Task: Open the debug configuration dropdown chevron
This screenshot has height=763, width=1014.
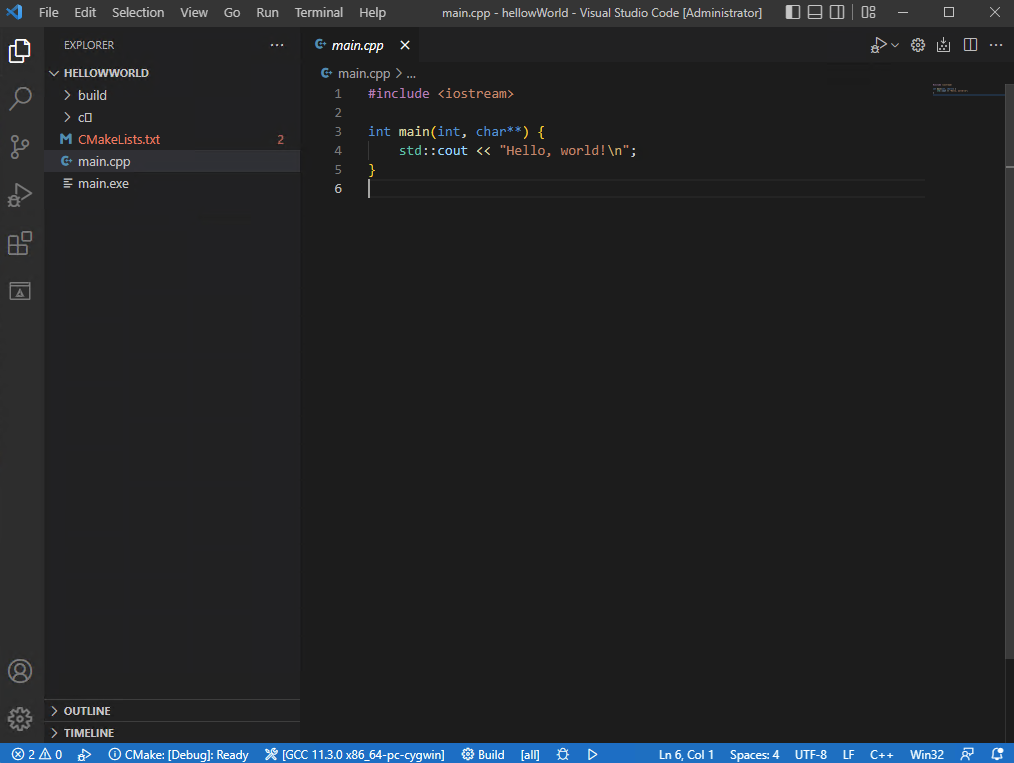Action: coord(893,45)
